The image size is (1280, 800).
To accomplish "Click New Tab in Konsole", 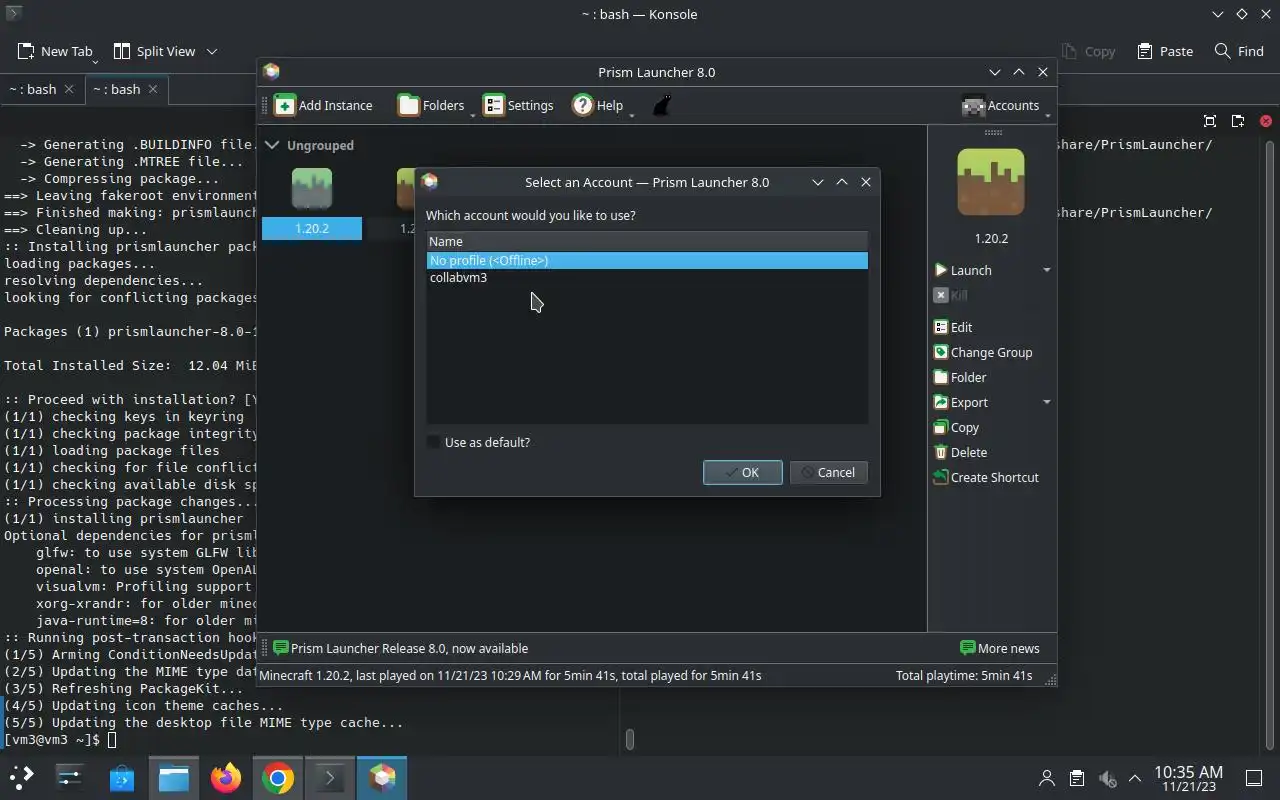I will point(56,51).
